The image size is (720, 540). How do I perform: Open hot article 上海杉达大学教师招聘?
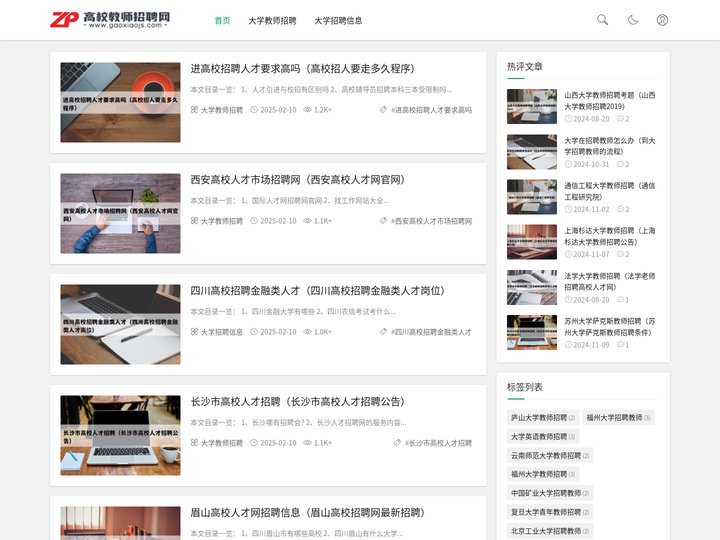point(610,236)
